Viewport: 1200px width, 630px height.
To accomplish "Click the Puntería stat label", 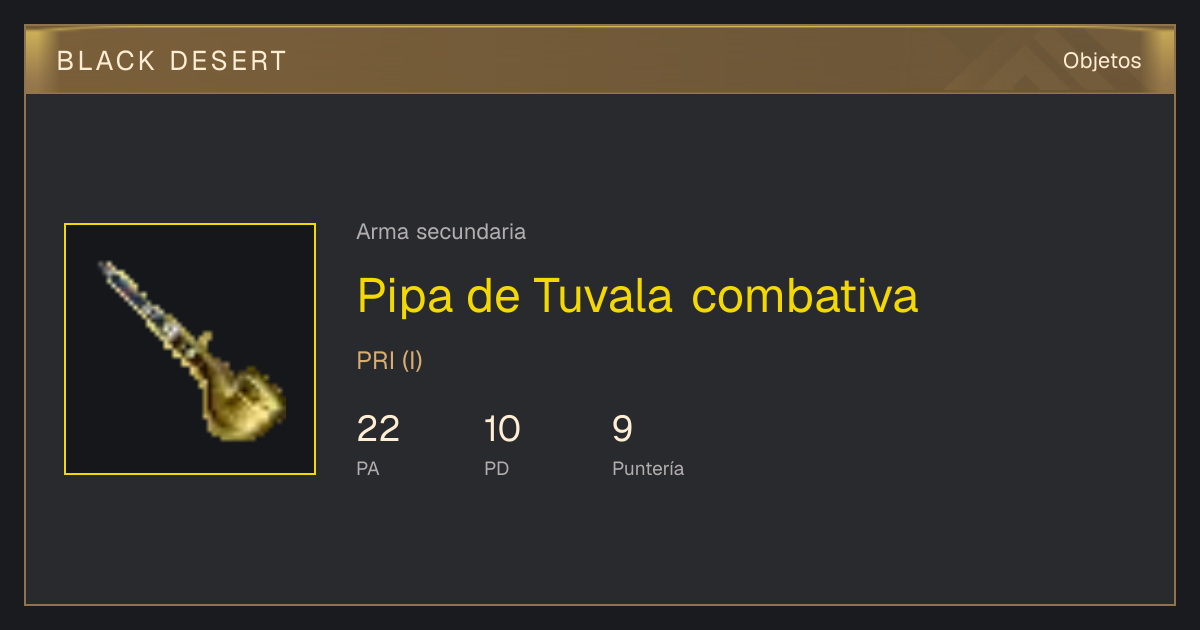I will coord(648,468).
